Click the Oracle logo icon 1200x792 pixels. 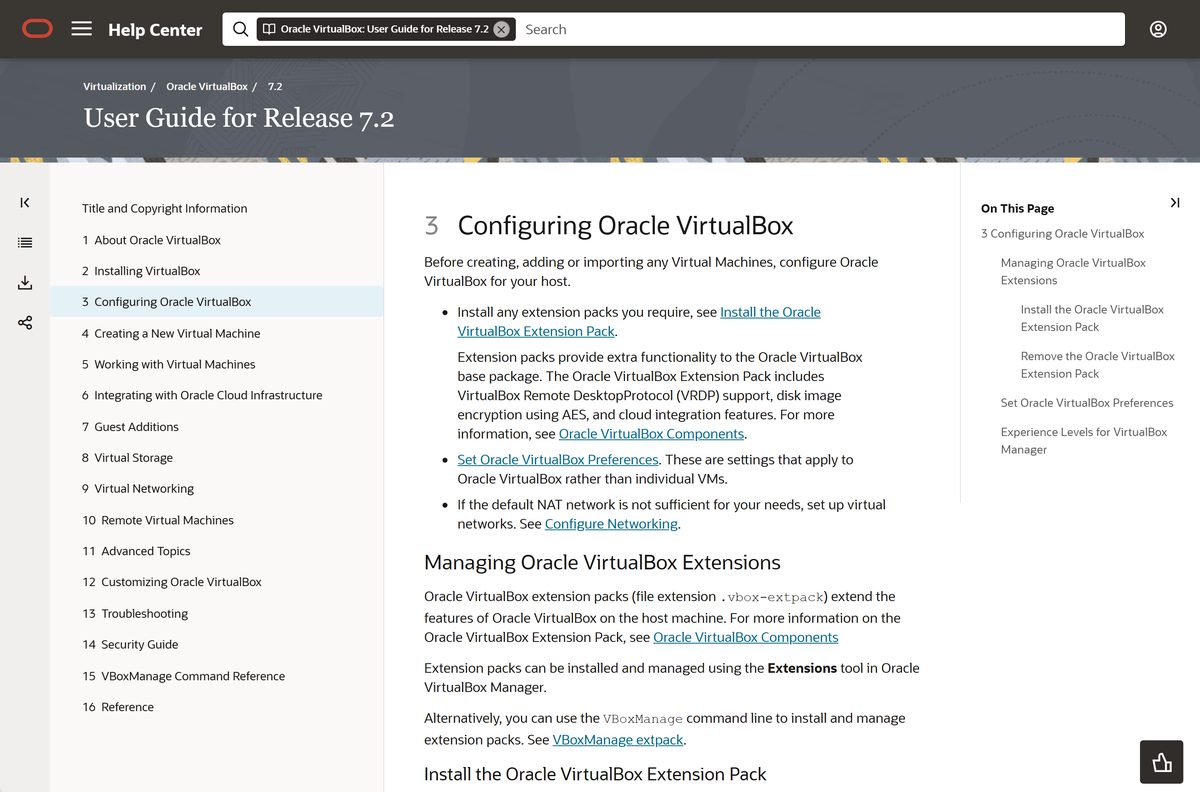(37, 29)
